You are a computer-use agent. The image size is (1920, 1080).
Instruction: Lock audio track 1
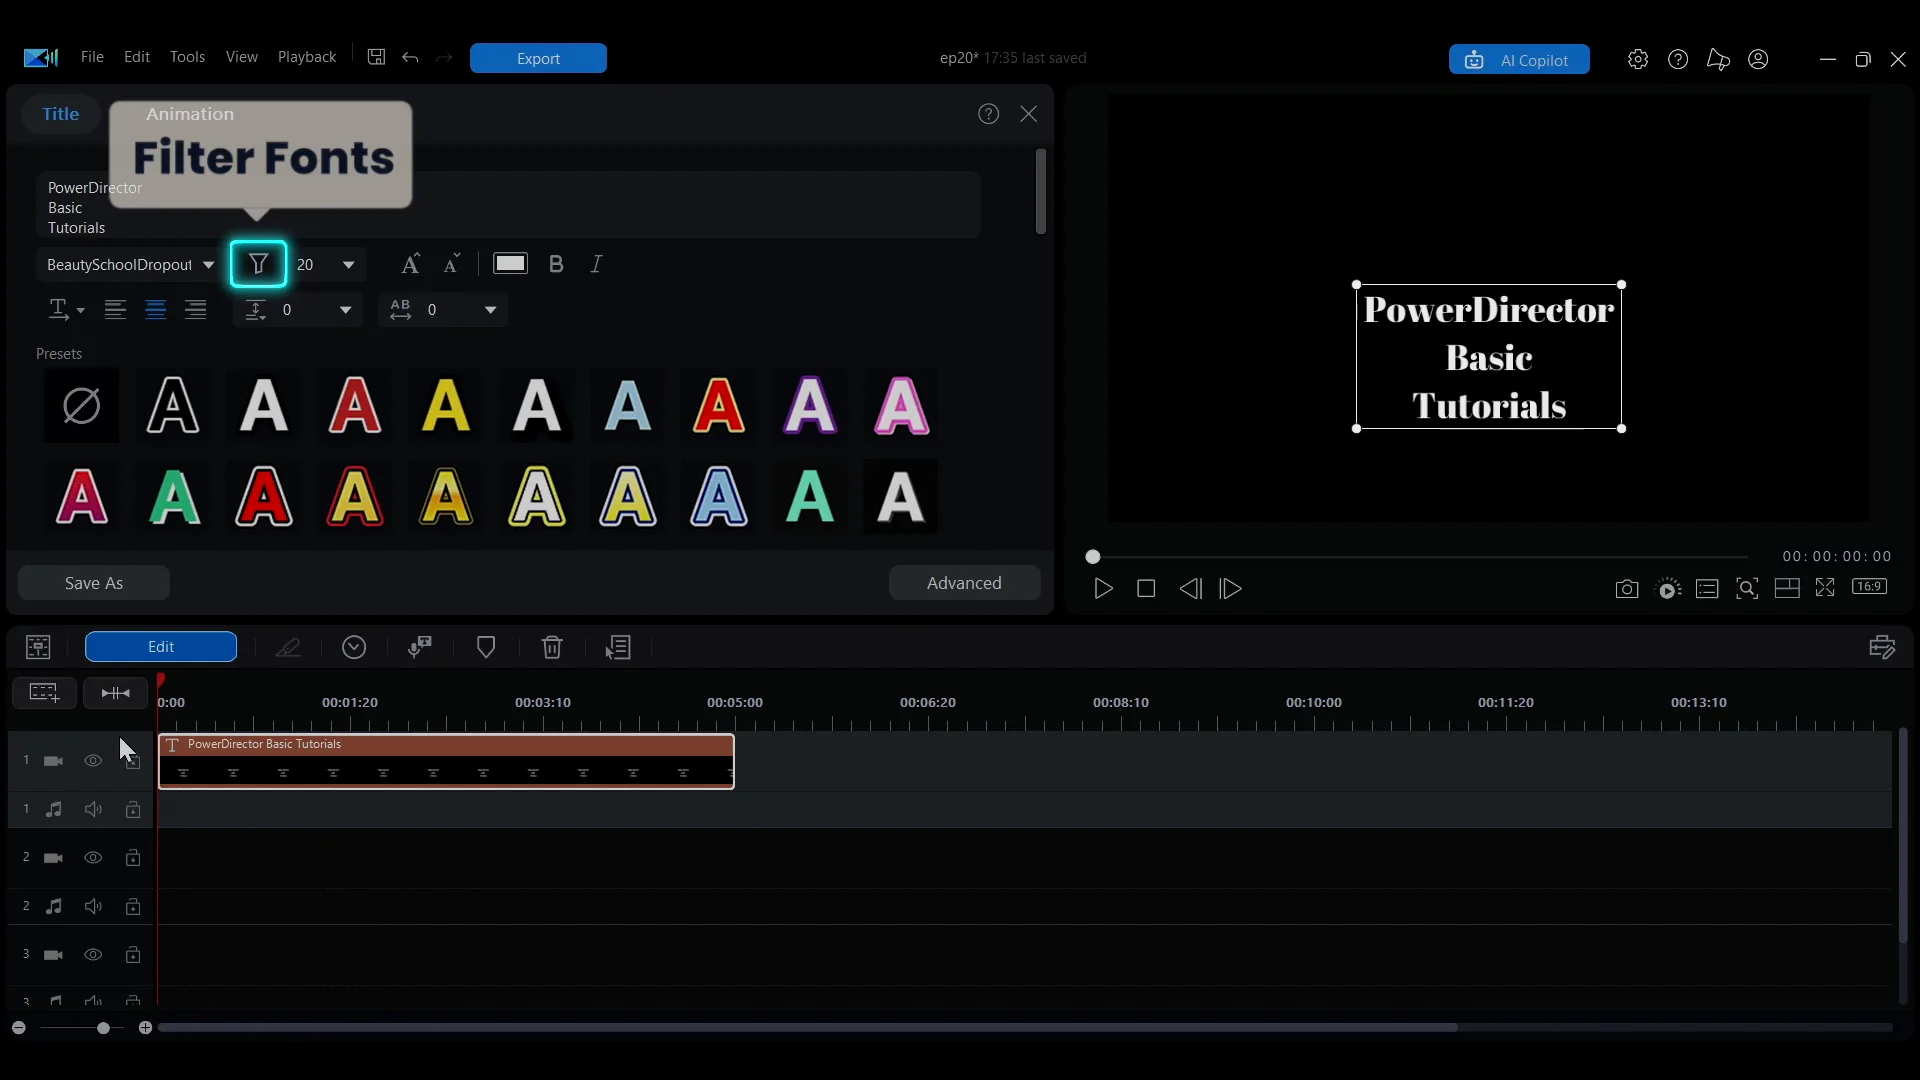(133, 809)
